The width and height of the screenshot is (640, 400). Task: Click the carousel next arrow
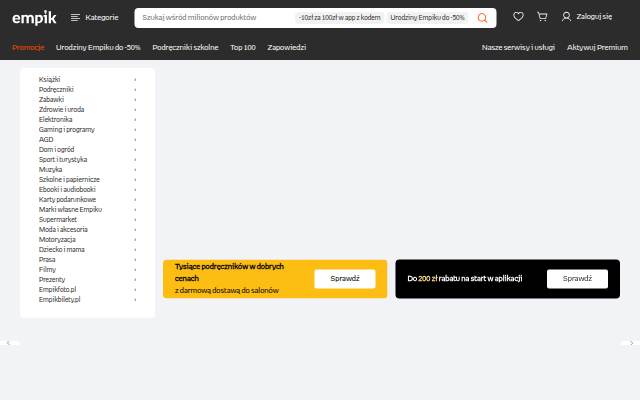(631, 343)
